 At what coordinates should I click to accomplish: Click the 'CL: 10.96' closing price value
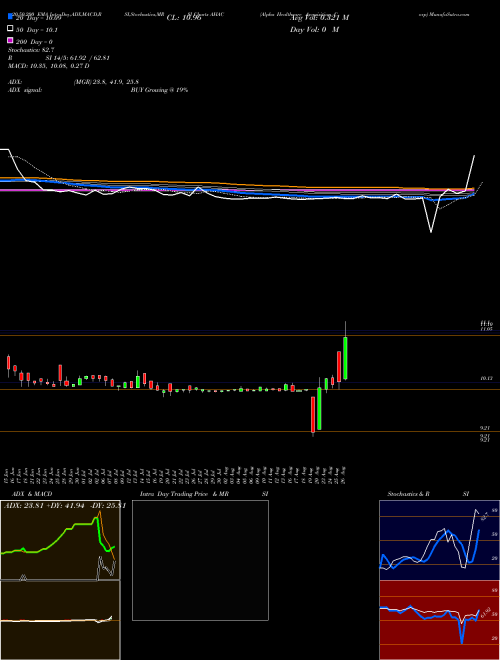[x=184, y=18]
